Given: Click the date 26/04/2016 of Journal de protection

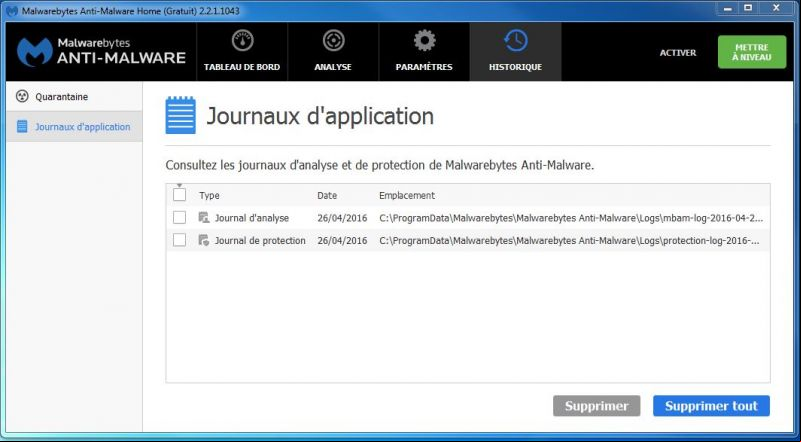Looking at the screenshot, I should pyautogui.click(x=342, y=241).
